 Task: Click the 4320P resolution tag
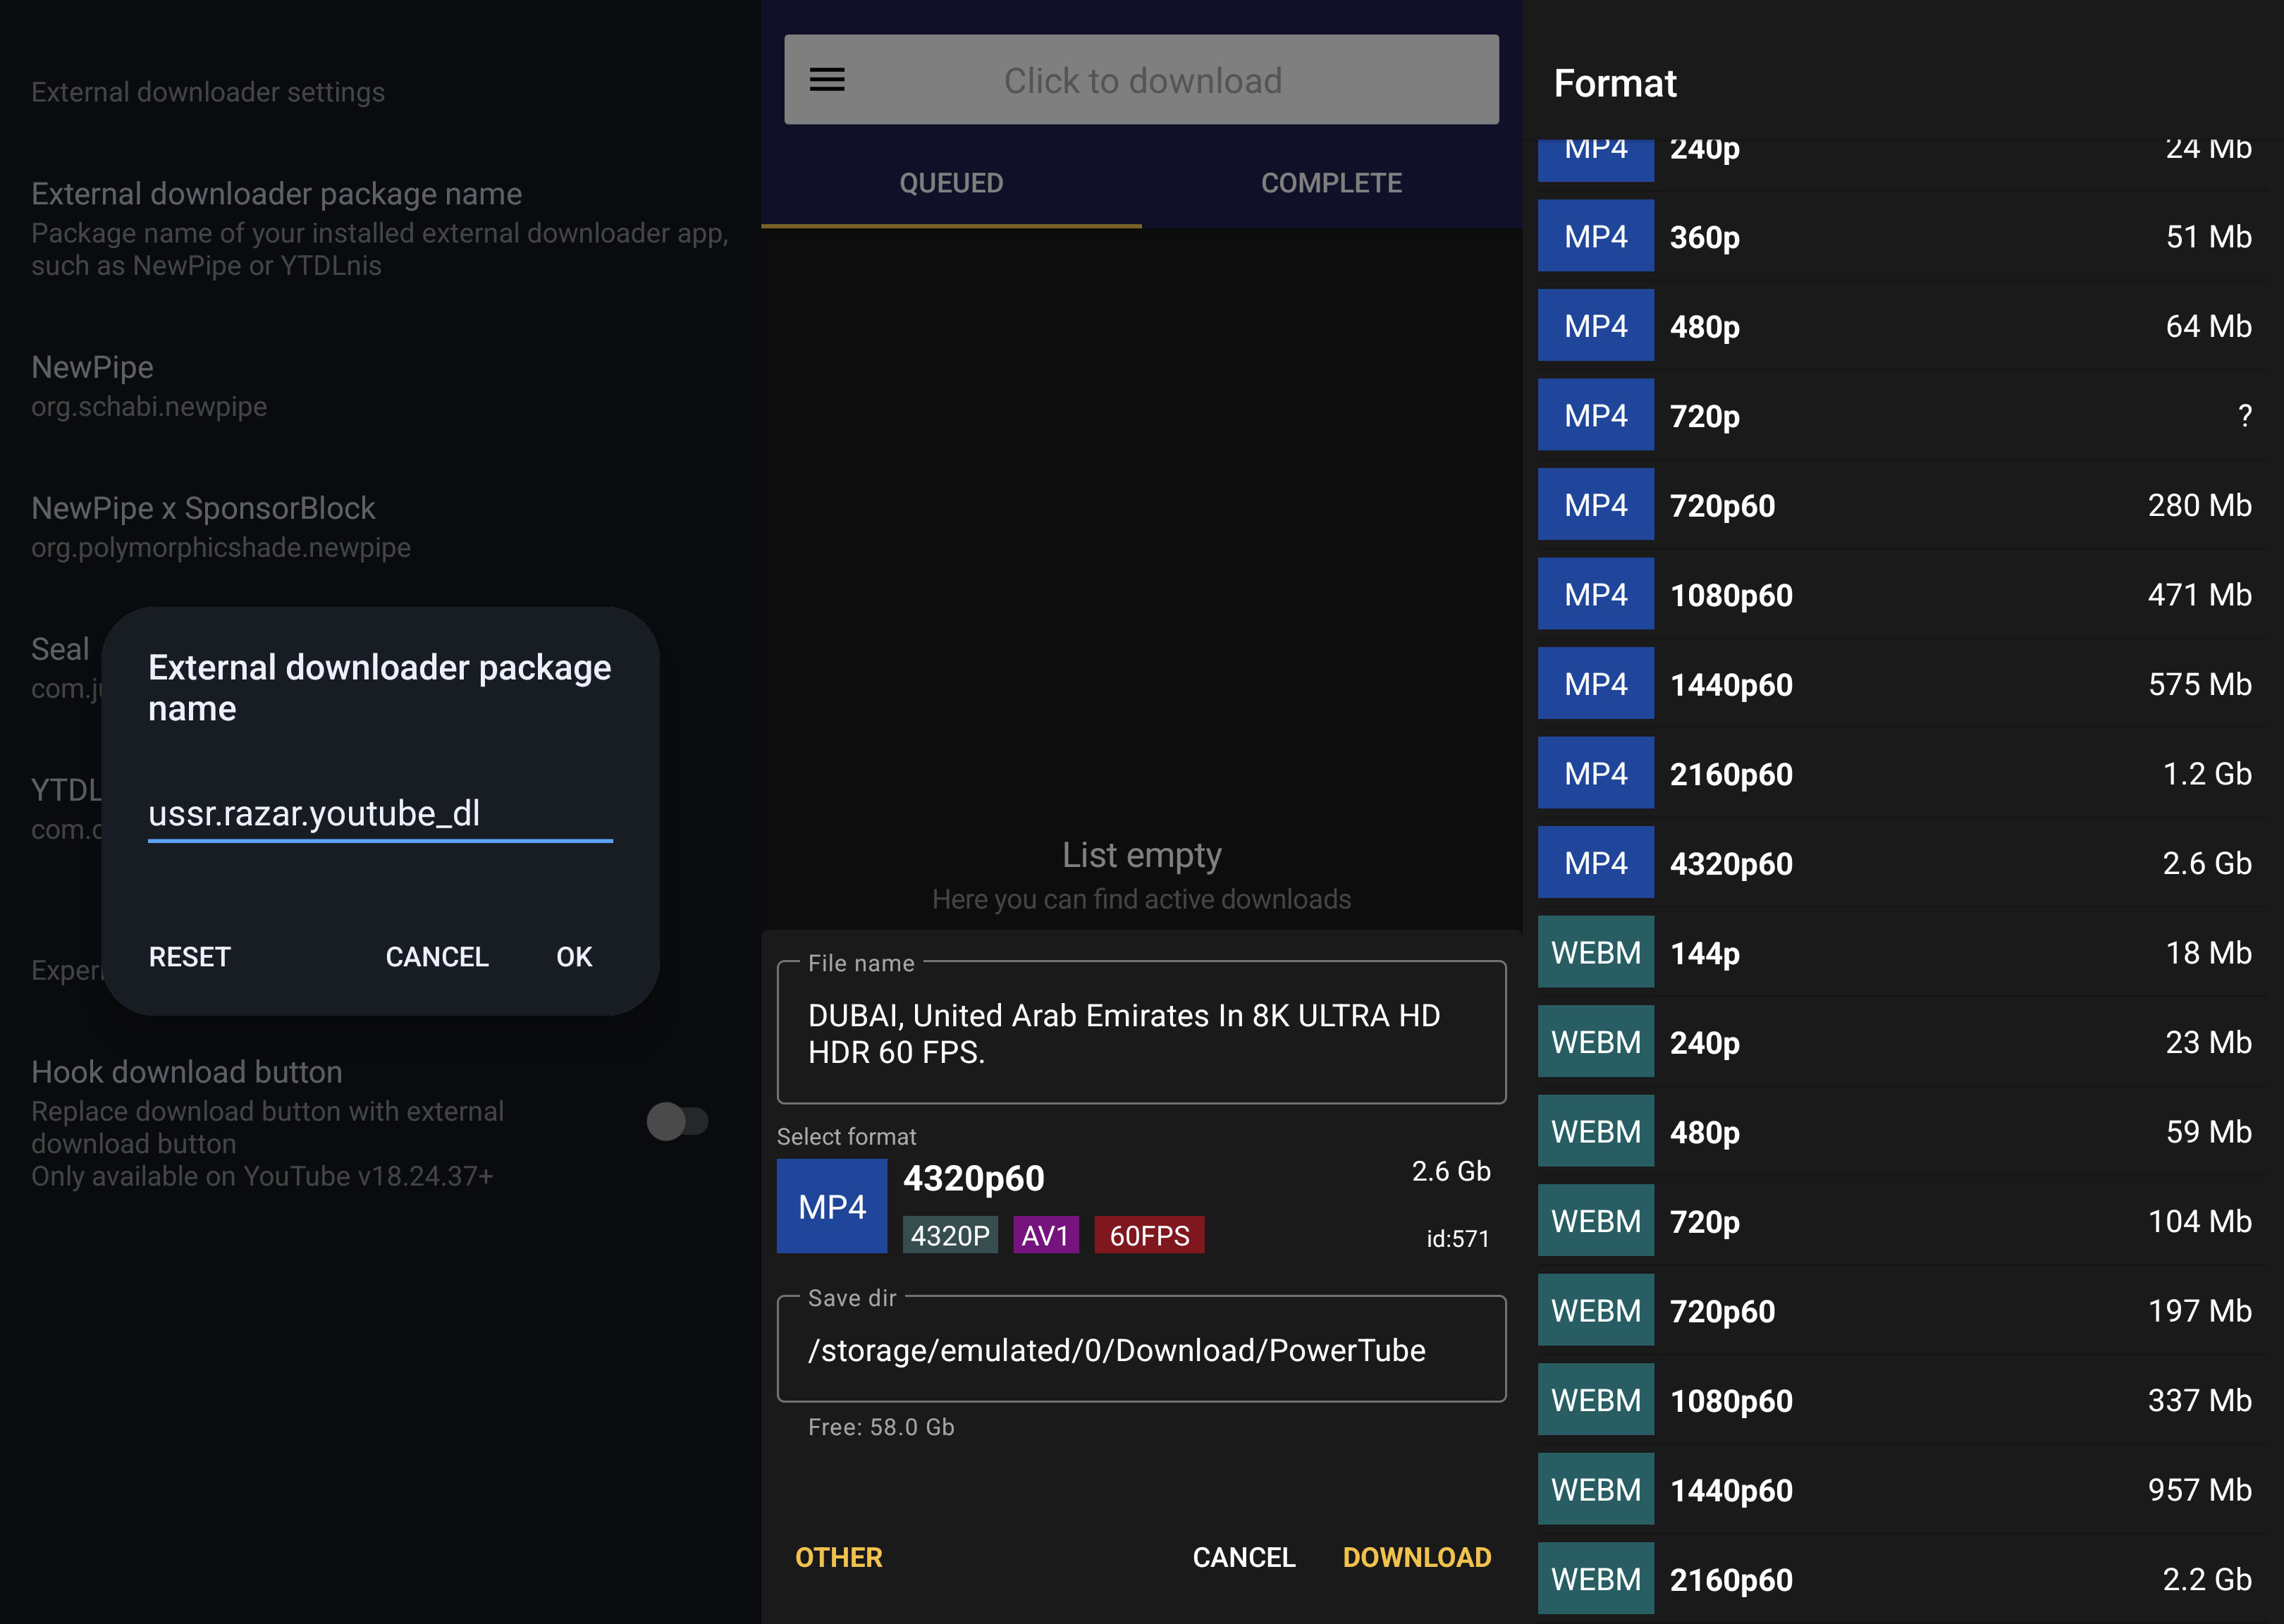coord(949,1235)
